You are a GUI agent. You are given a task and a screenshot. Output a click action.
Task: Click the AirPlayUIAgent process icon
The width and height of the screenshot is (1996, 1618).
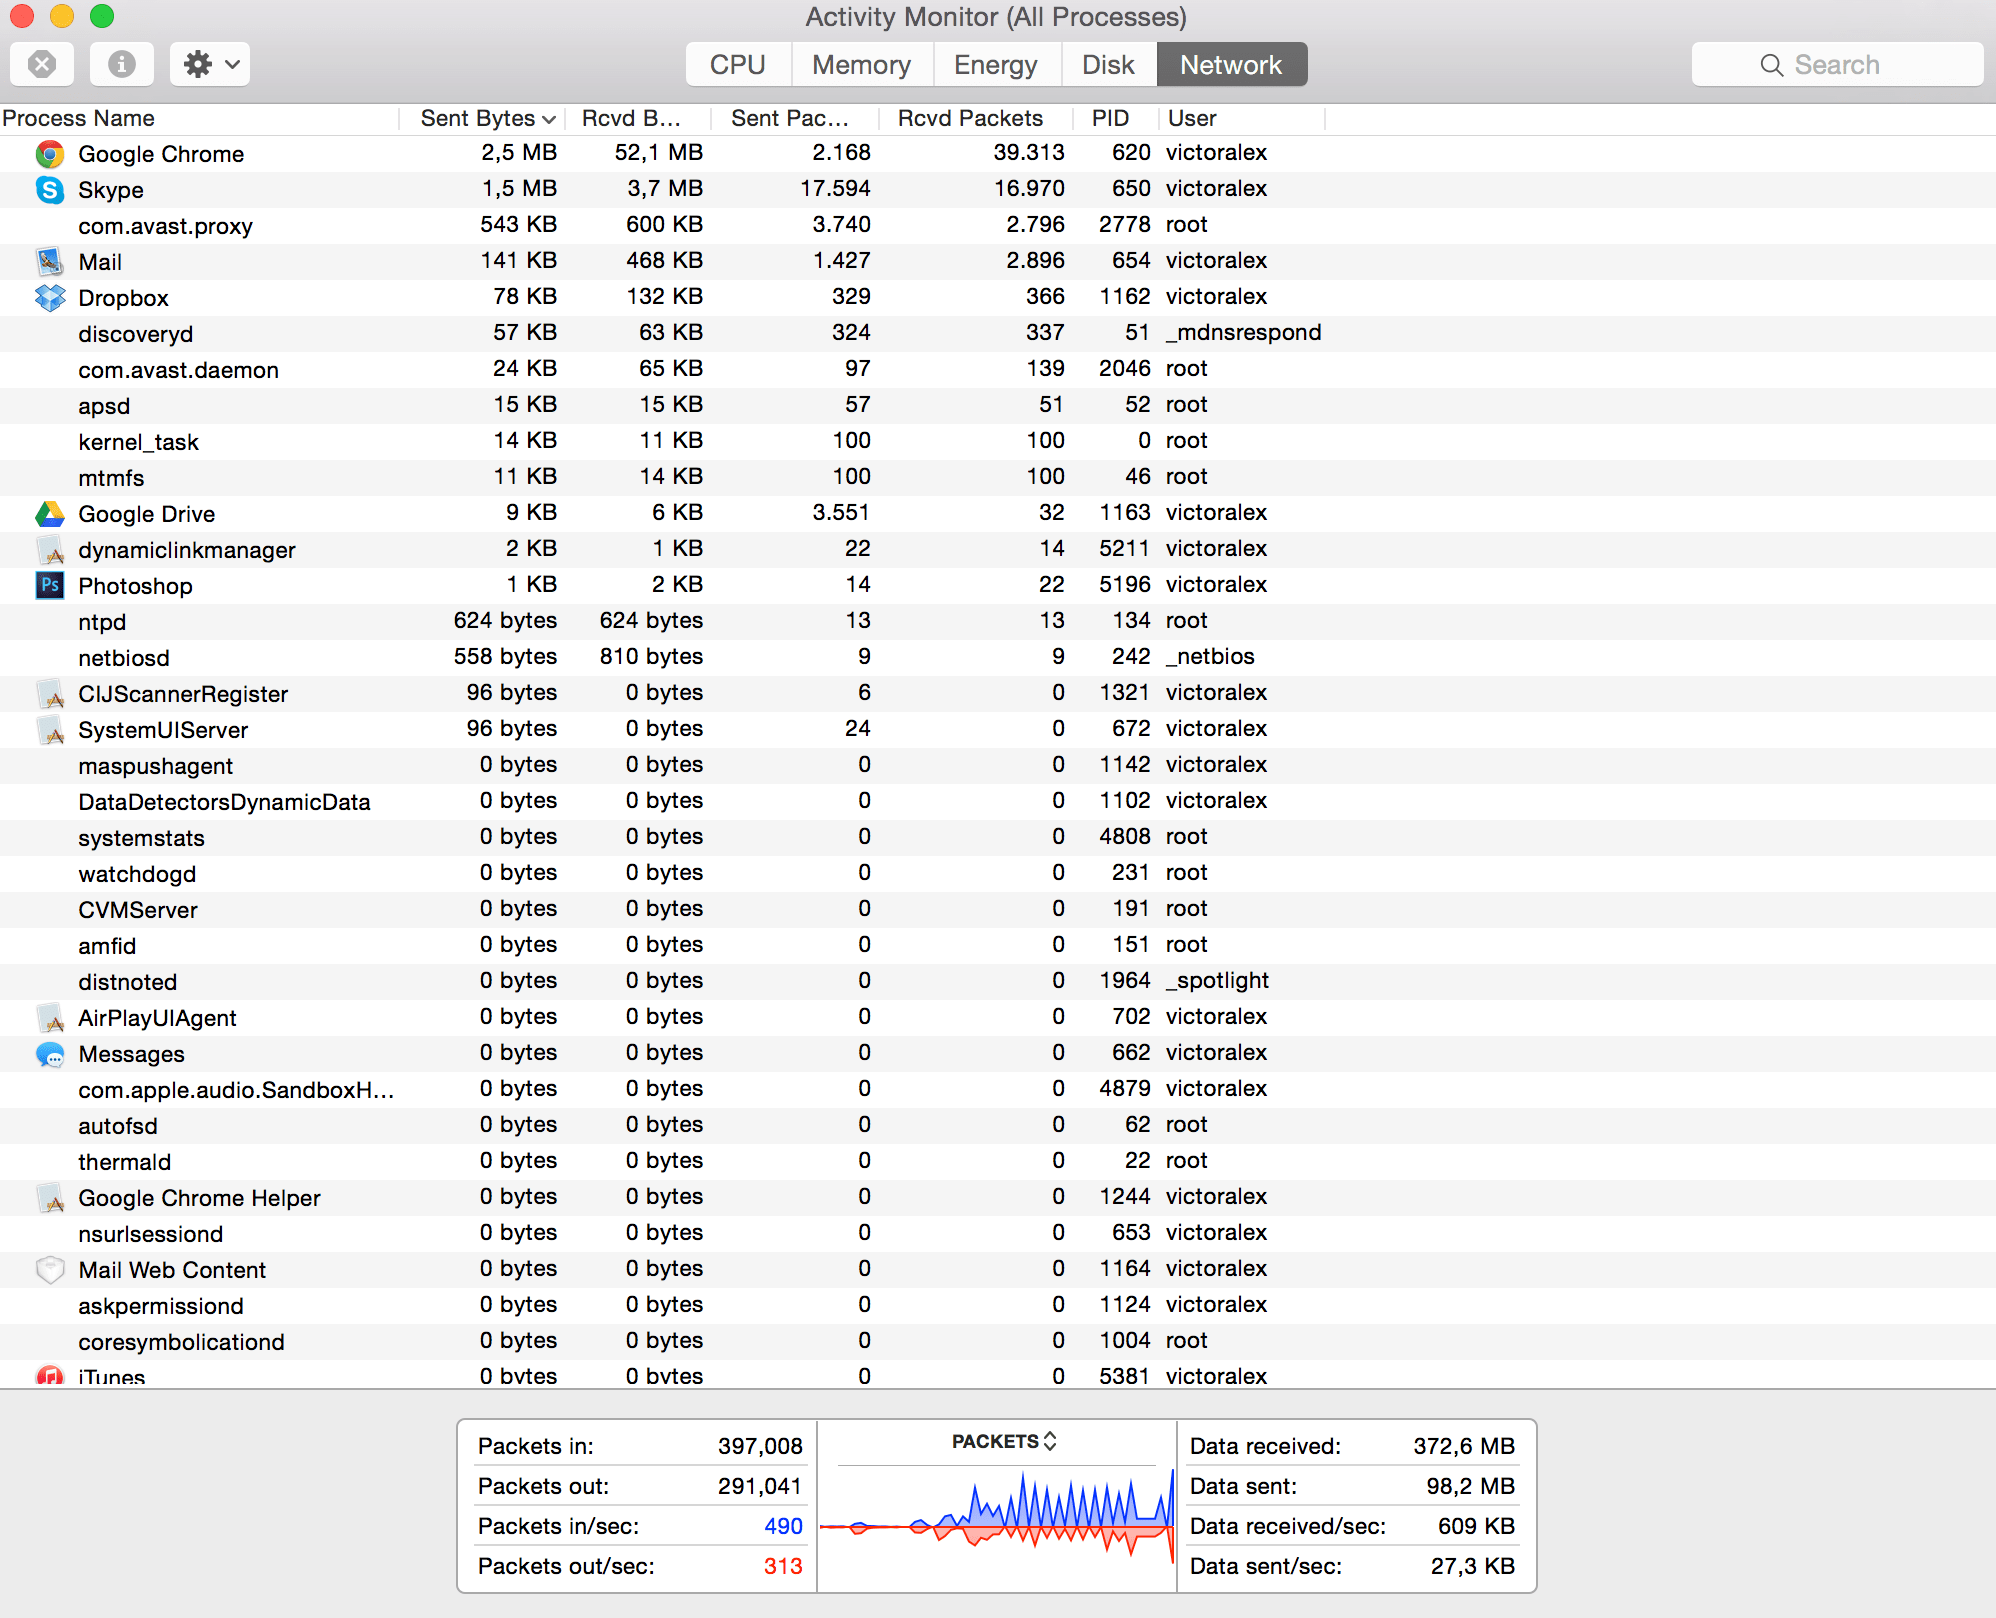point(50,1017)
